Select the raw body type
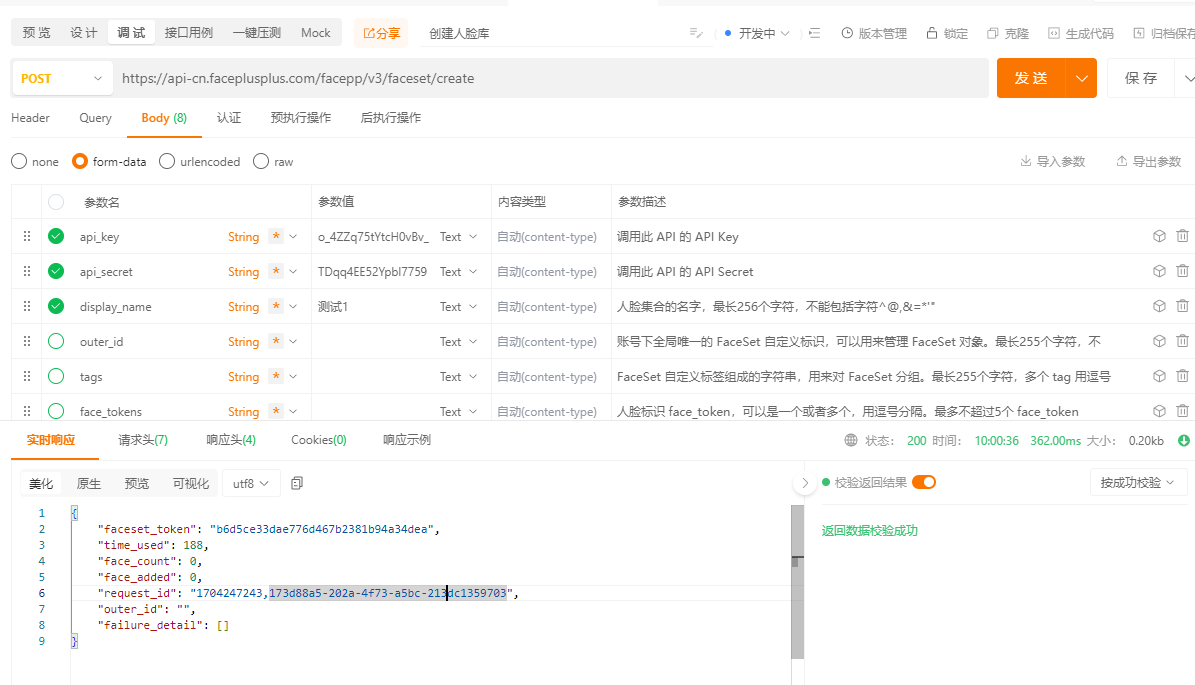Image resolution: width=1195 pixels, height=685 pixels. pos(261,162)
